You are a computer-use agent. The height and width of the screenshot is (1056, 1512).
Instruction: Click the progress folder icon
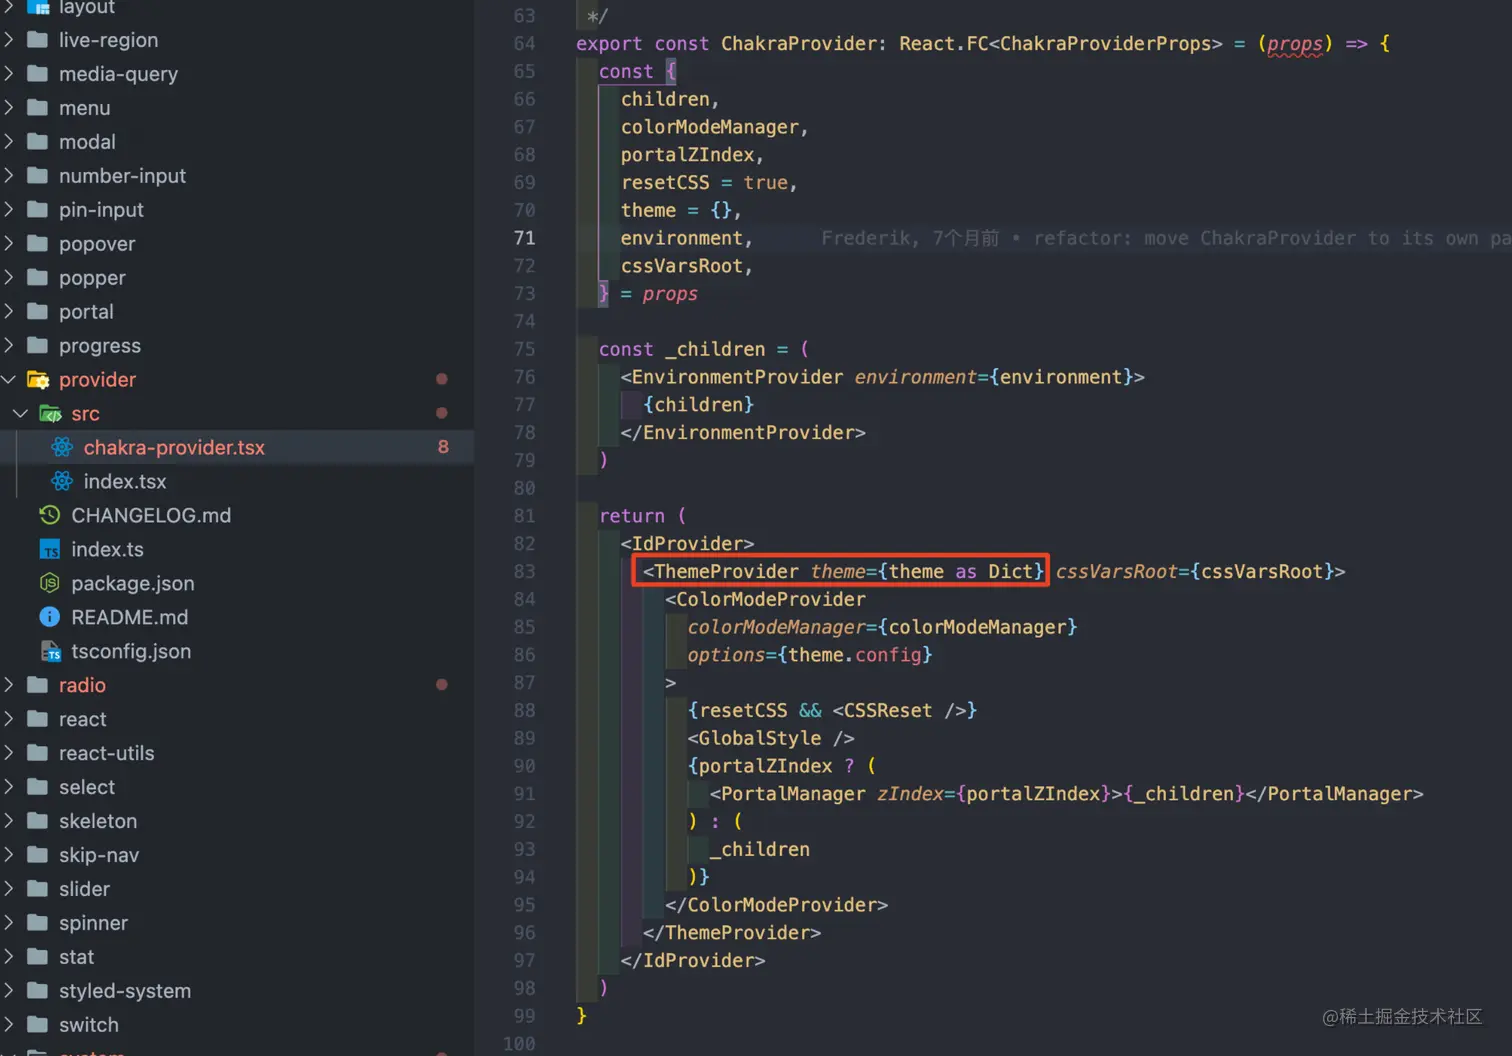click(38, 346)
